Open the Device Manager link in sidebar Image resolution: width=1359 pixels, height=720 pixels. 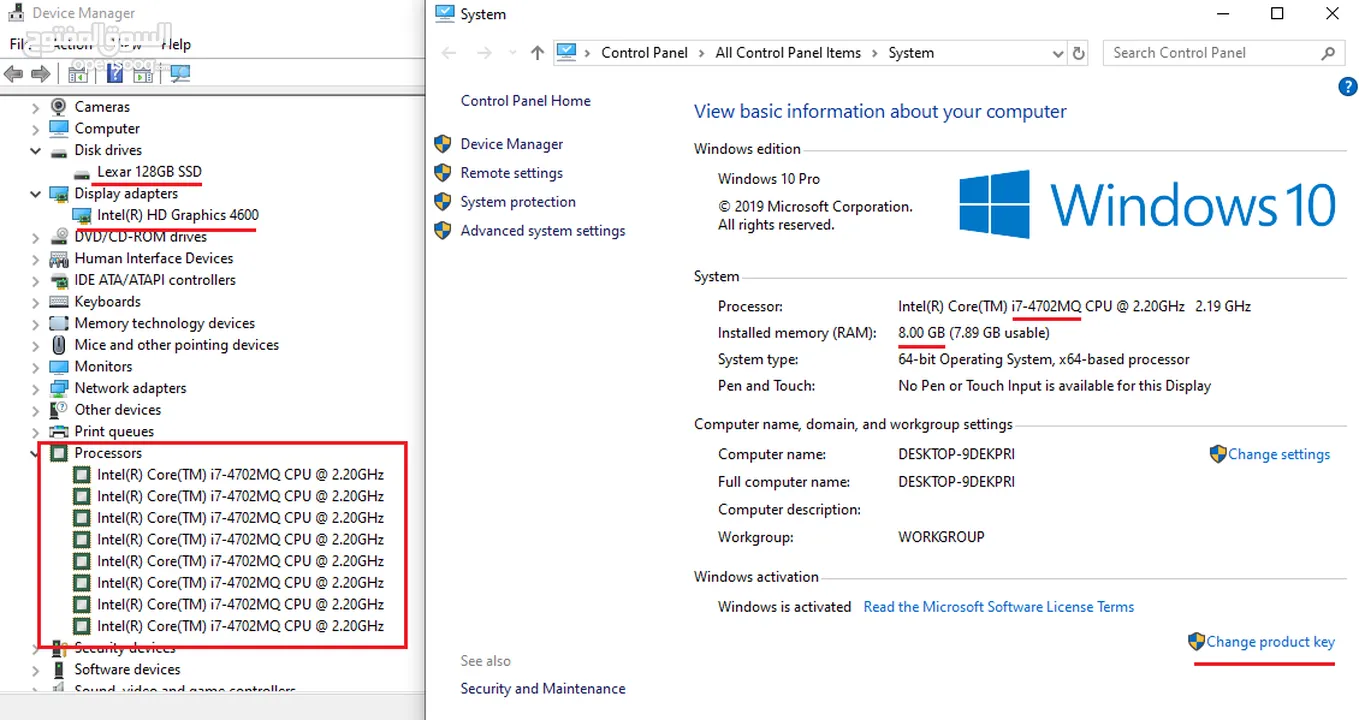[x=511, y=144]
